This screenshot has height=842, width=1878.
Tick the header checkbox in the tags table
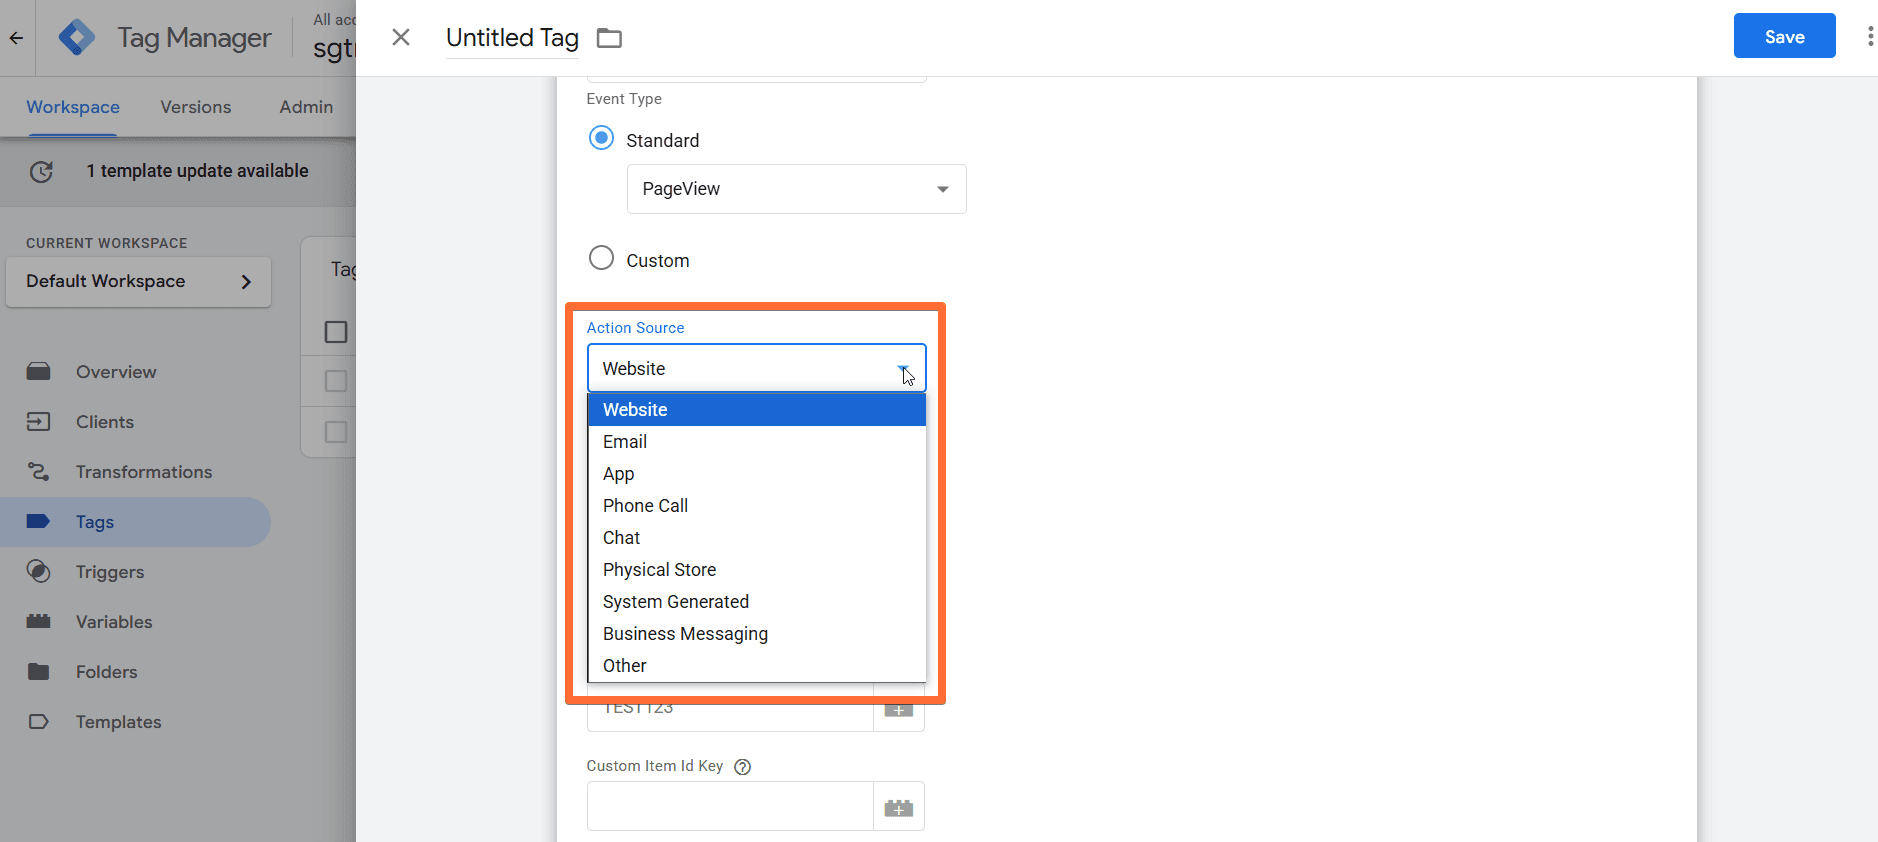(336, 332)
